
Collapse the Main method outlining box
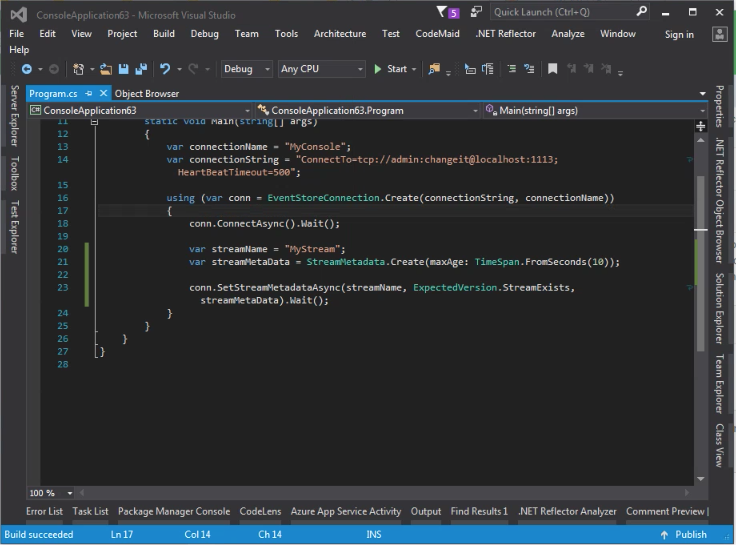tap(94, 122)
